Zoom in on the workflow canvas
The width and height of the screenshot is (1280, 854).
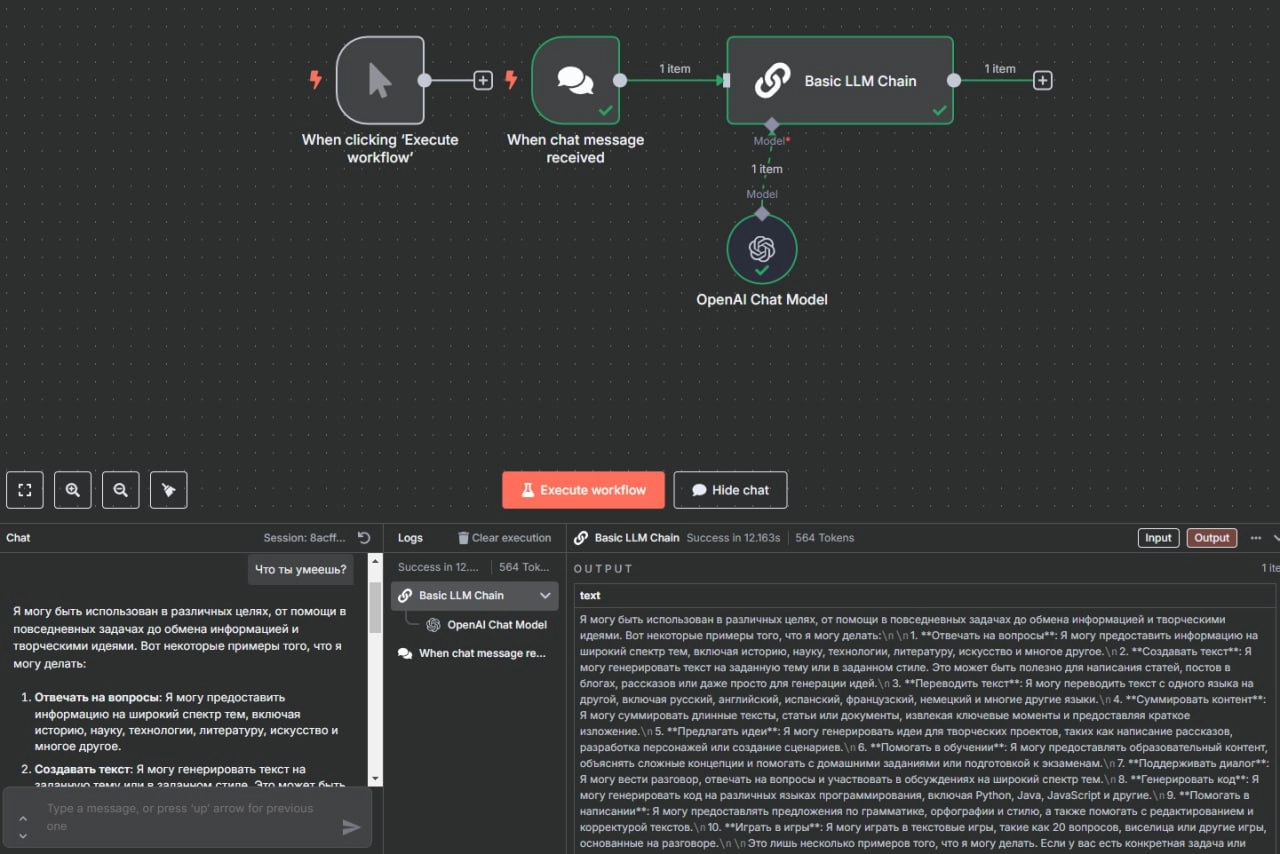point(73,490)
